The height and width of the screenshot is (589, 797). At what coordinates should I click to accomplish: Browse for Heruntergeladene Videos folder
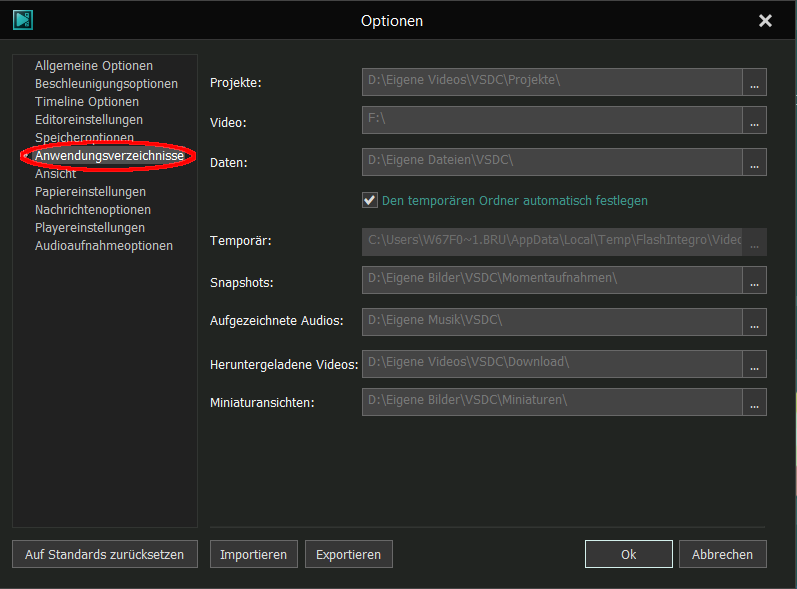coord(754,363)
